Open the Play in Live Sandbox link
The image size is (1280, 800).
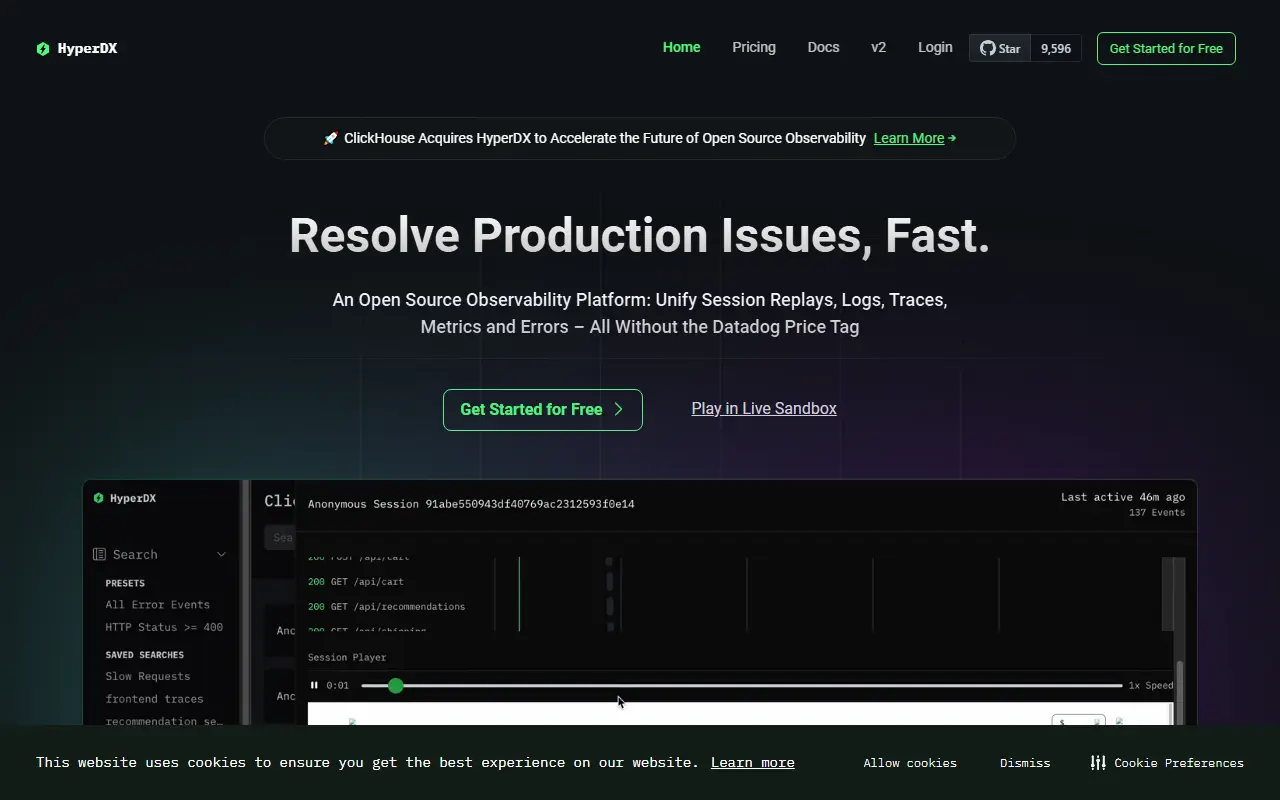(764, 408)
